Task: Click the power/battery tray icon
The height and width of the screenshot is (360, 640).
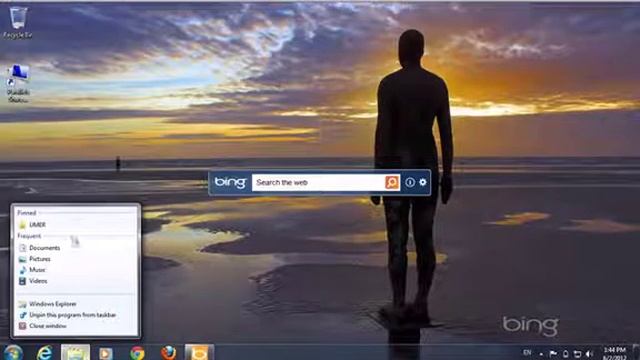Action: click(x=566, y=354)
